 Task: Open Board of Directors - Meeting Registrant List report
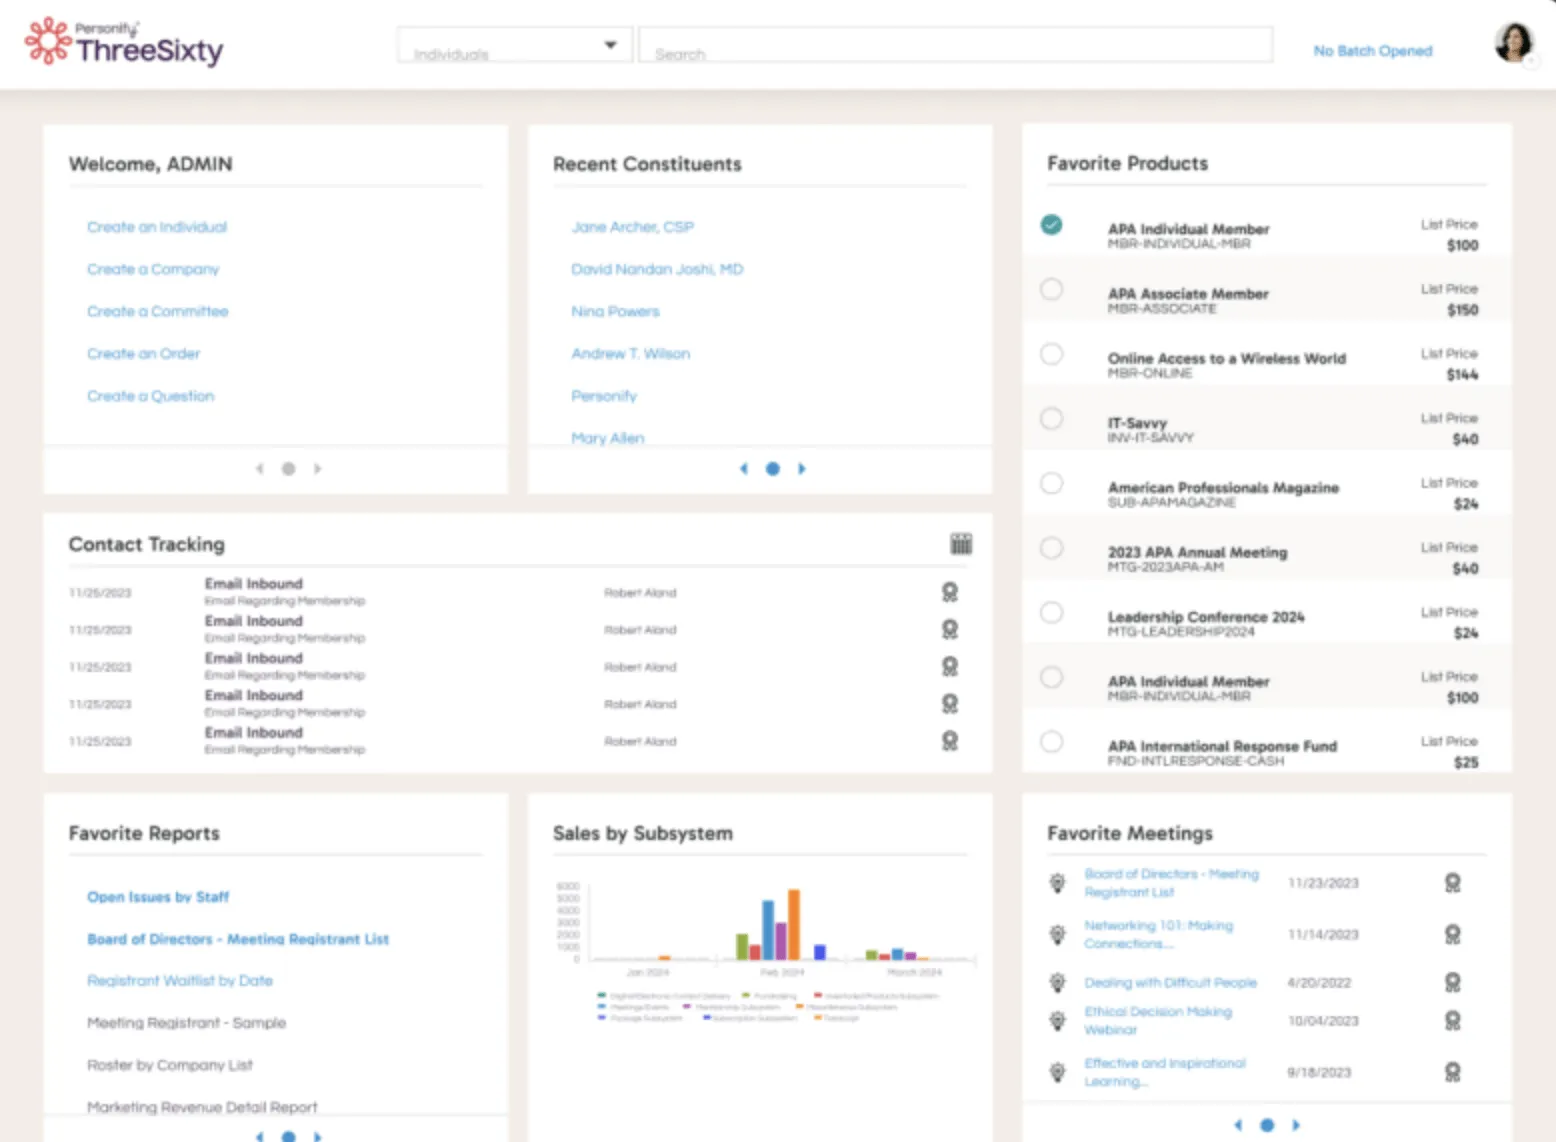coord(238,939)
